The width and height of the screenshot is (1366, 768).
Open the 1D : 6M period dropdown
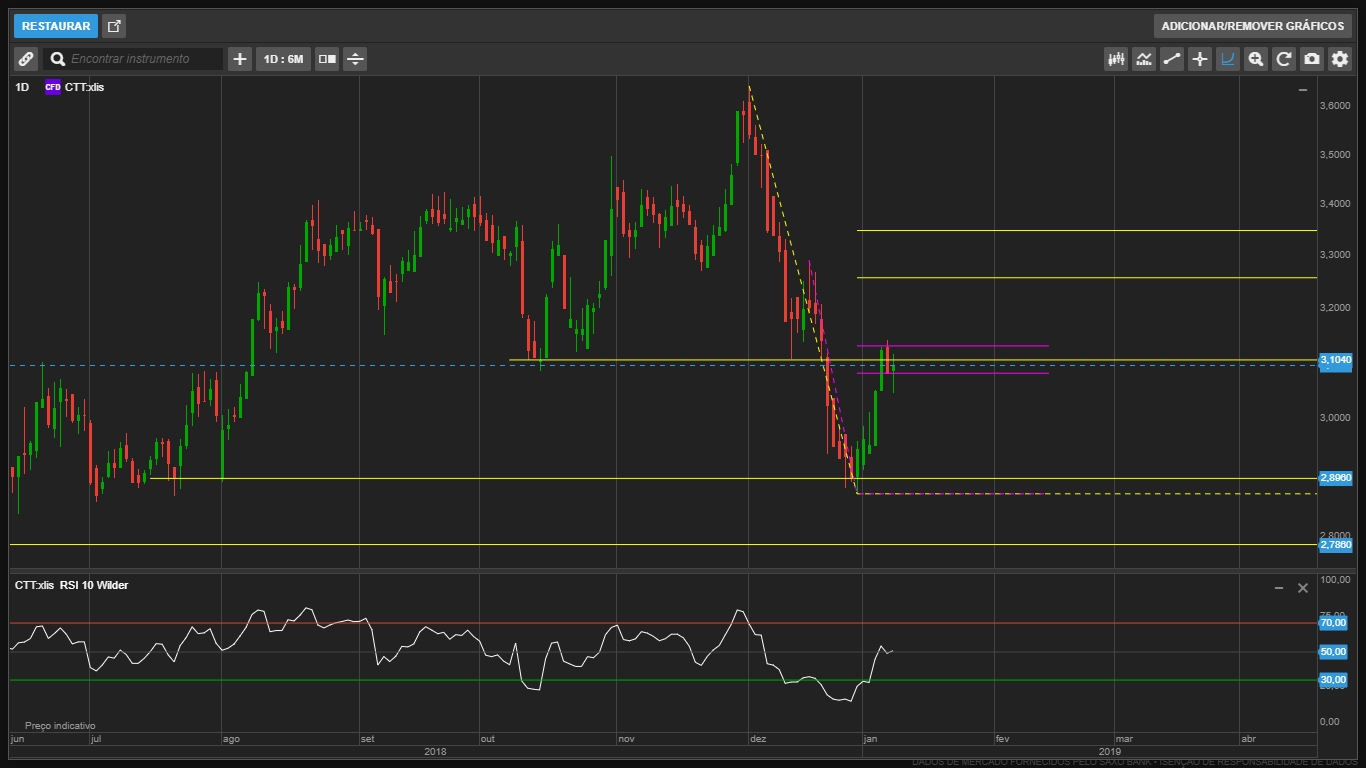click(283, 59)
